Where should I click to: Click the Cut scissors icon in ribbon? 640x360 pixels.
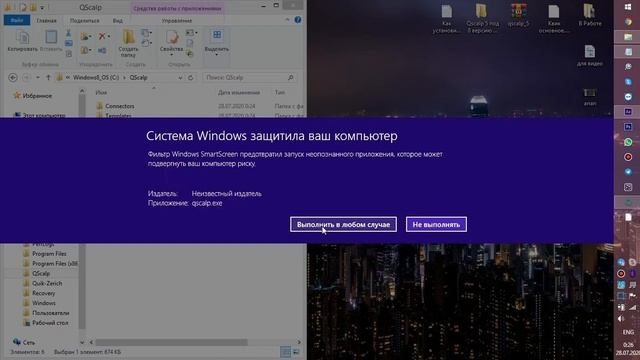(69, 33)
